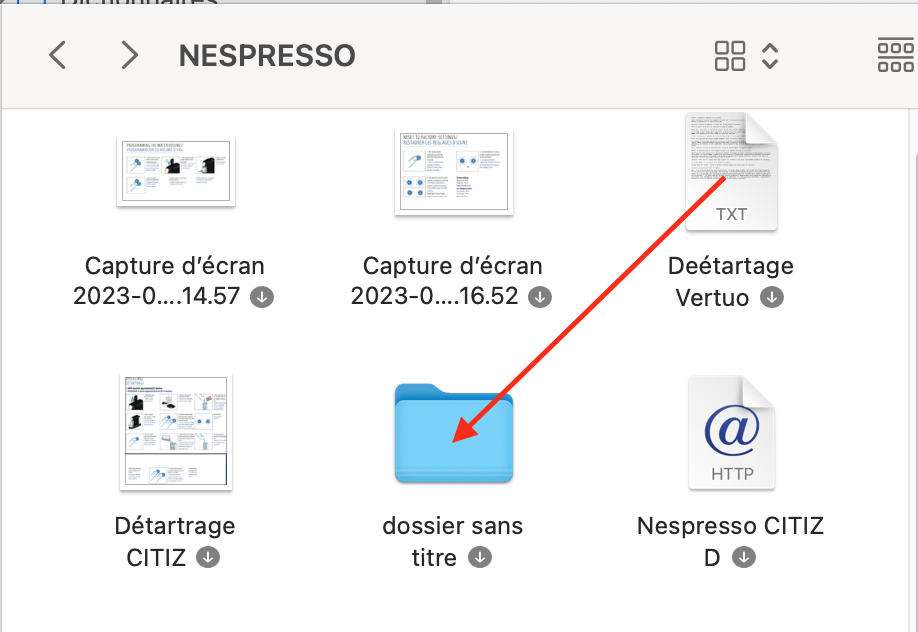Viewport: 918px width, 632px height.
Task: Download the Détartrage CITIZ file from iCloud
Action: tap(208, 557)
